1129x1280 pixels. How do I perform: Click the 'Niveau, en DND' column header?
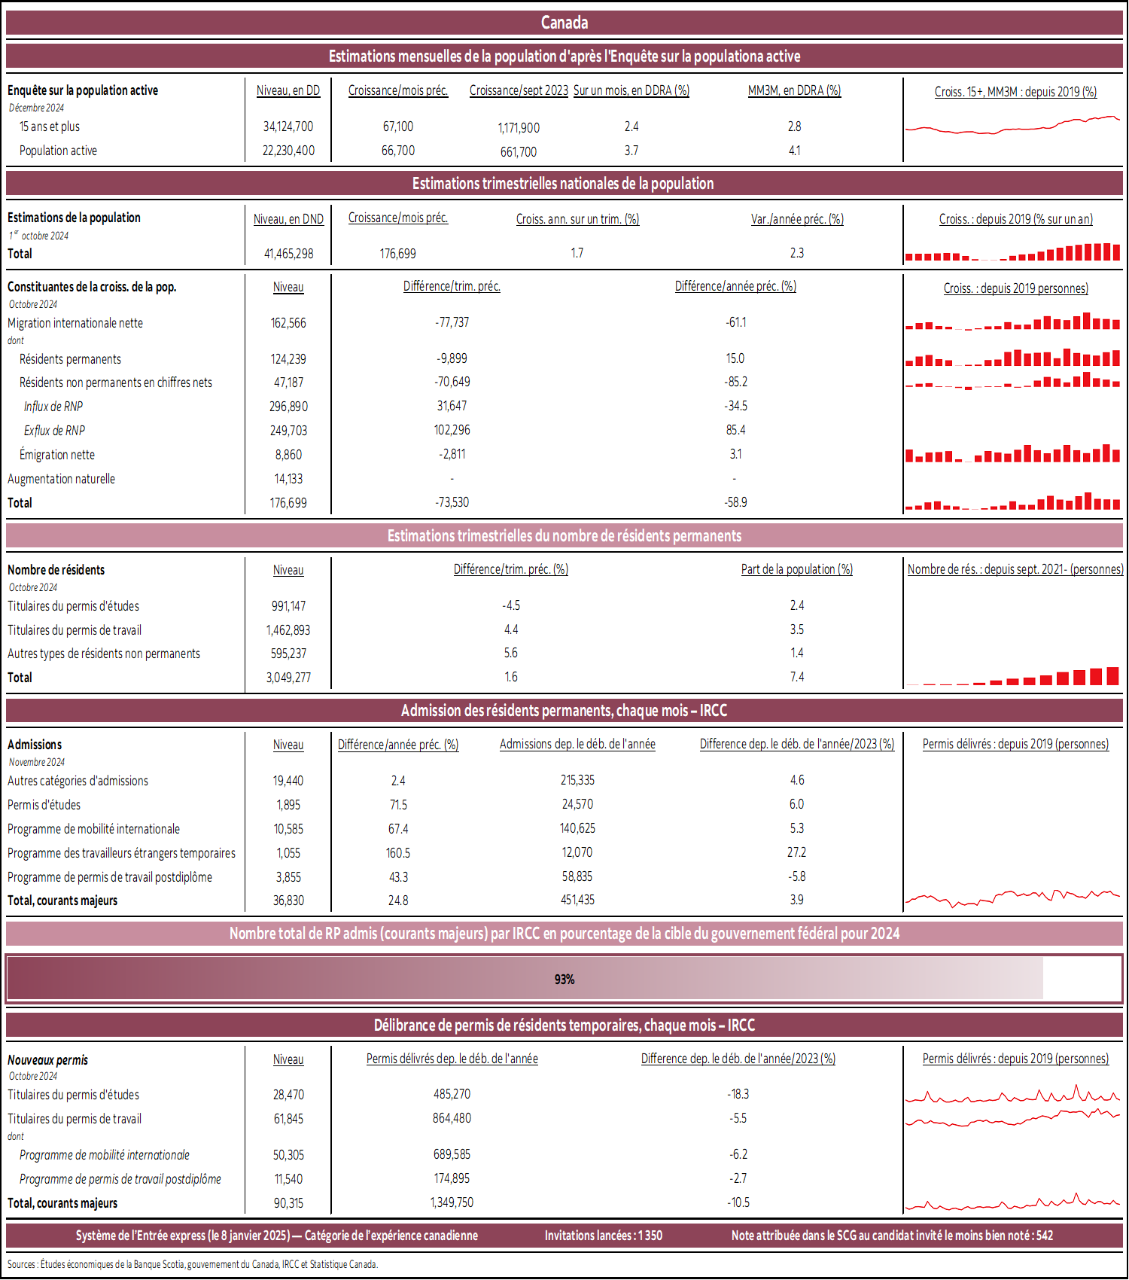point(288,219)
